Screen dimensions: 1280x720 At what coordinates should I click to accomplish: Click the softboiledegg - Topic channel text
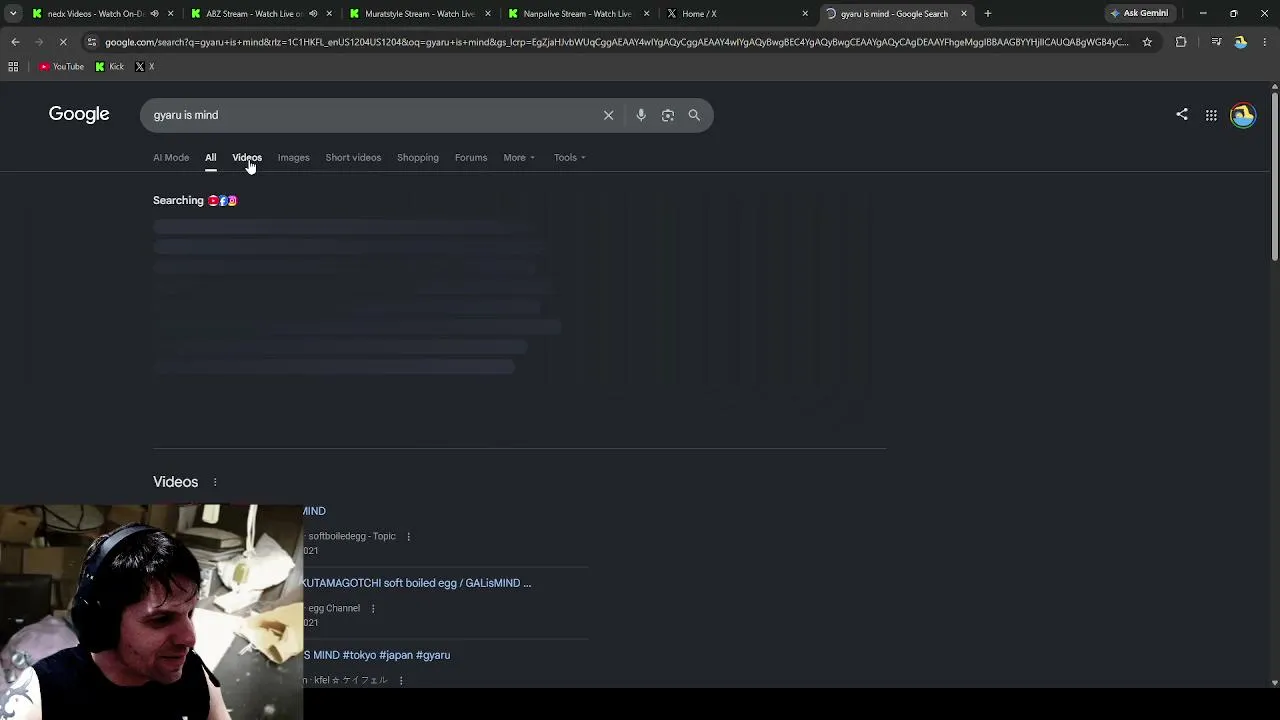point(352,536)
